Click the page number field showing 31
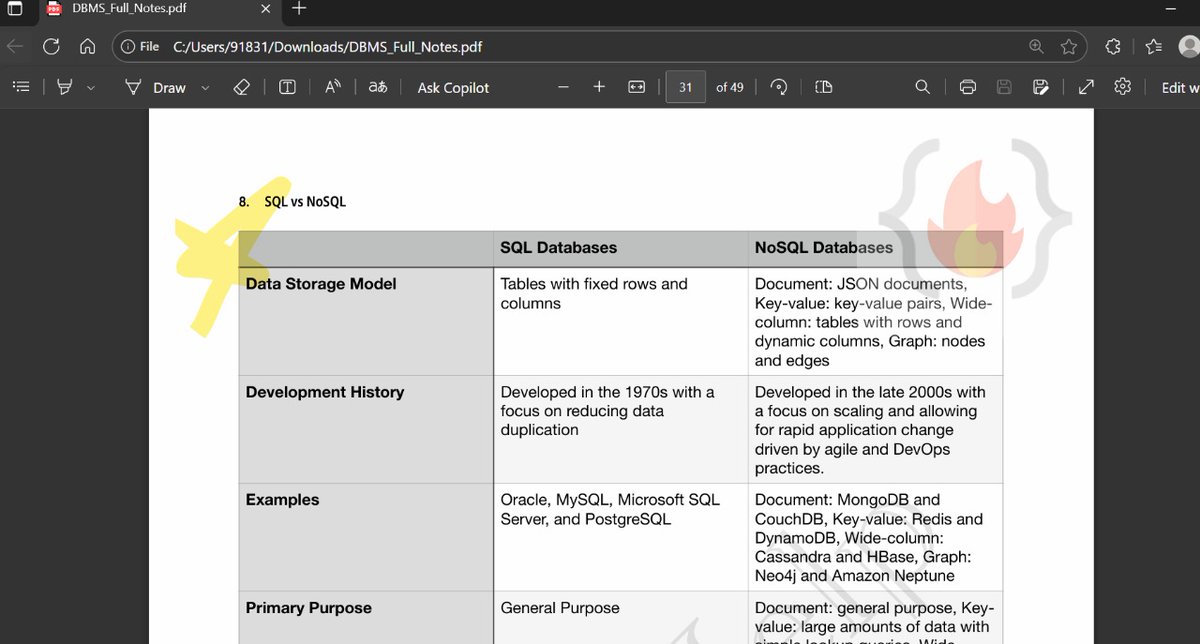The image size is (1200, 644). [x=685, y=87]
